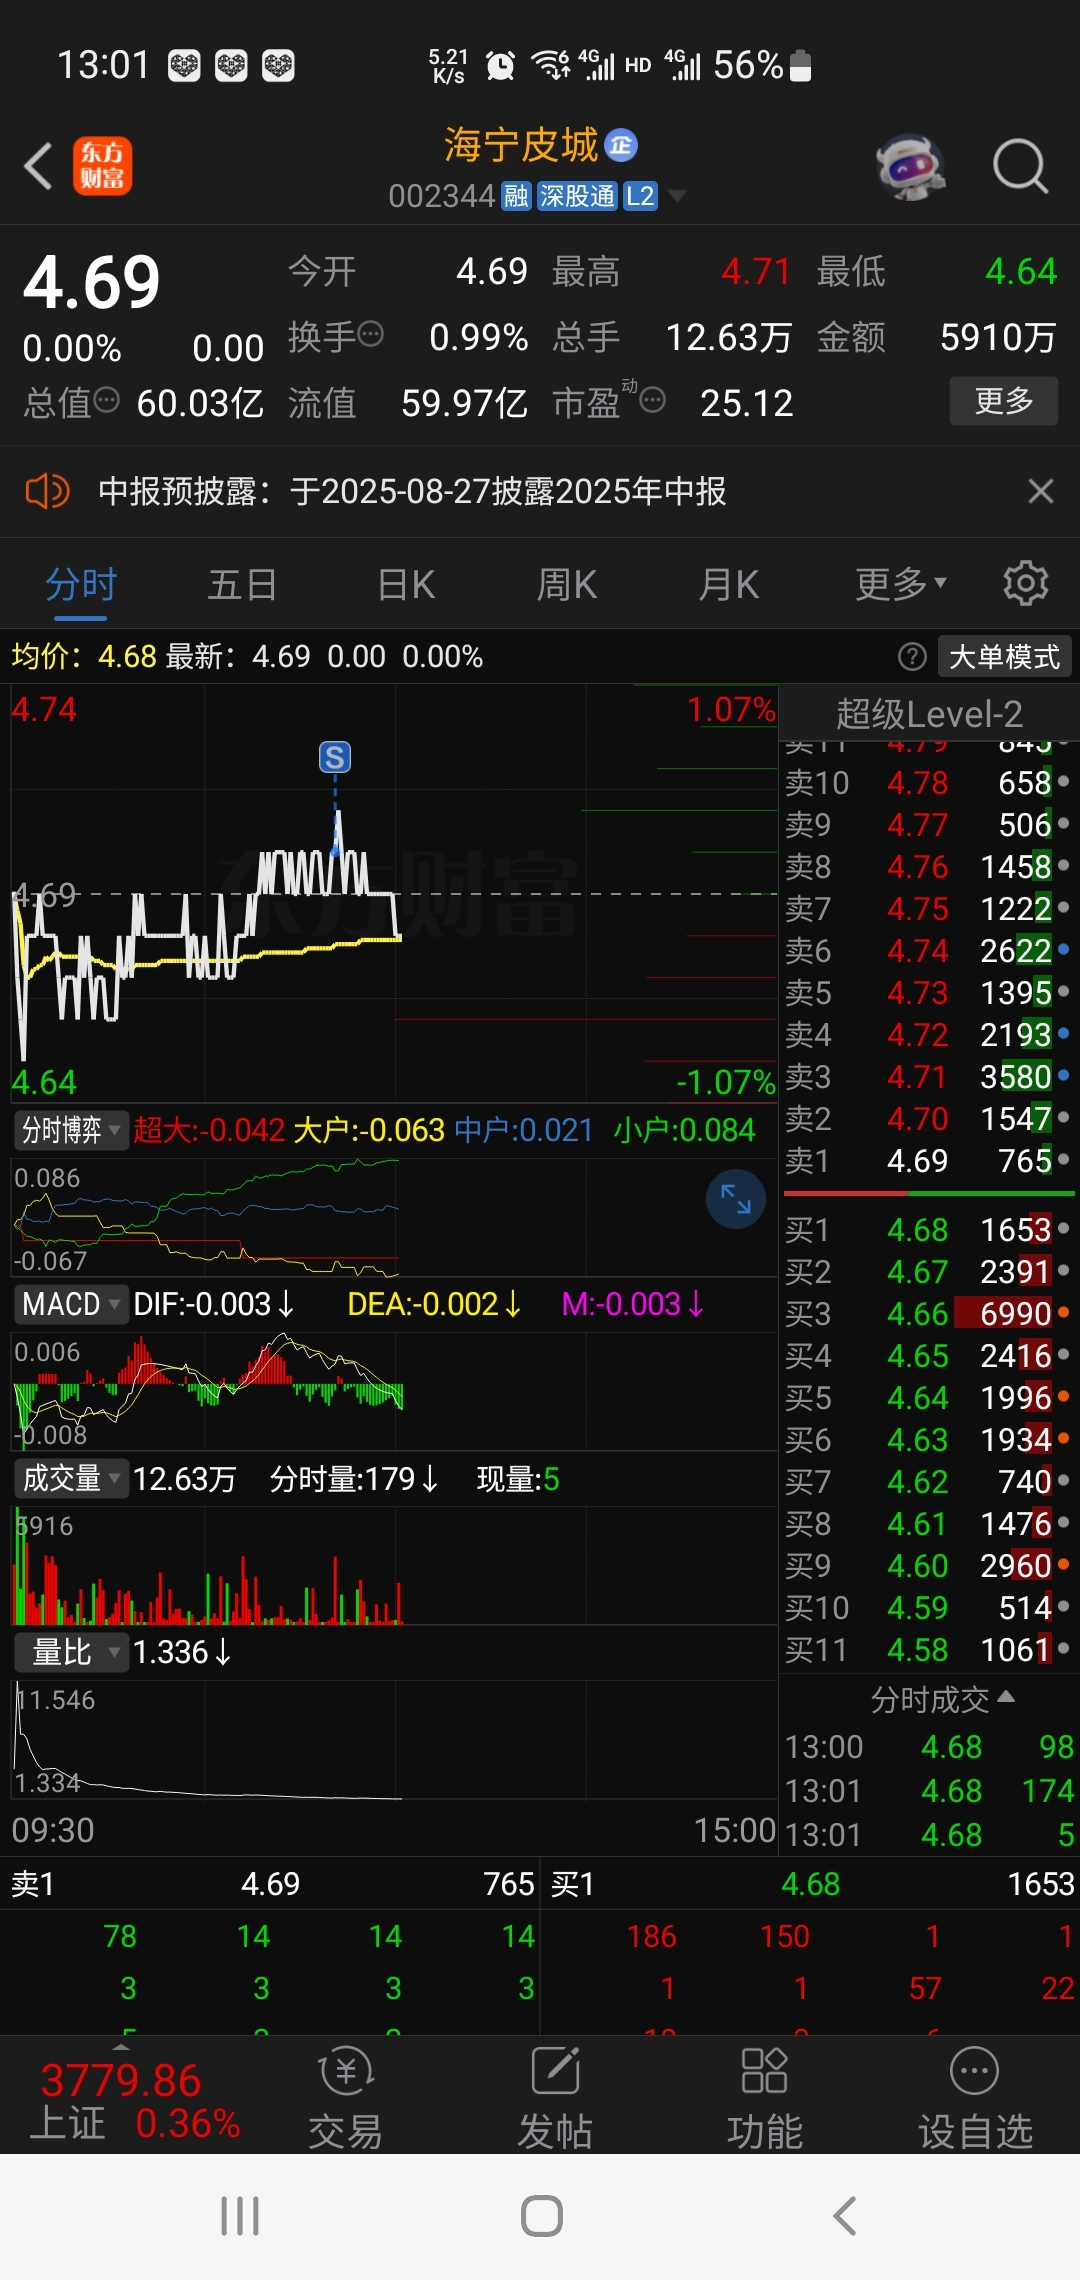Viewport: 1080px width, 2280px height.
Task: Tap the 186 buy queue order
Action: pyautogui.click(x=651, y=1937)
